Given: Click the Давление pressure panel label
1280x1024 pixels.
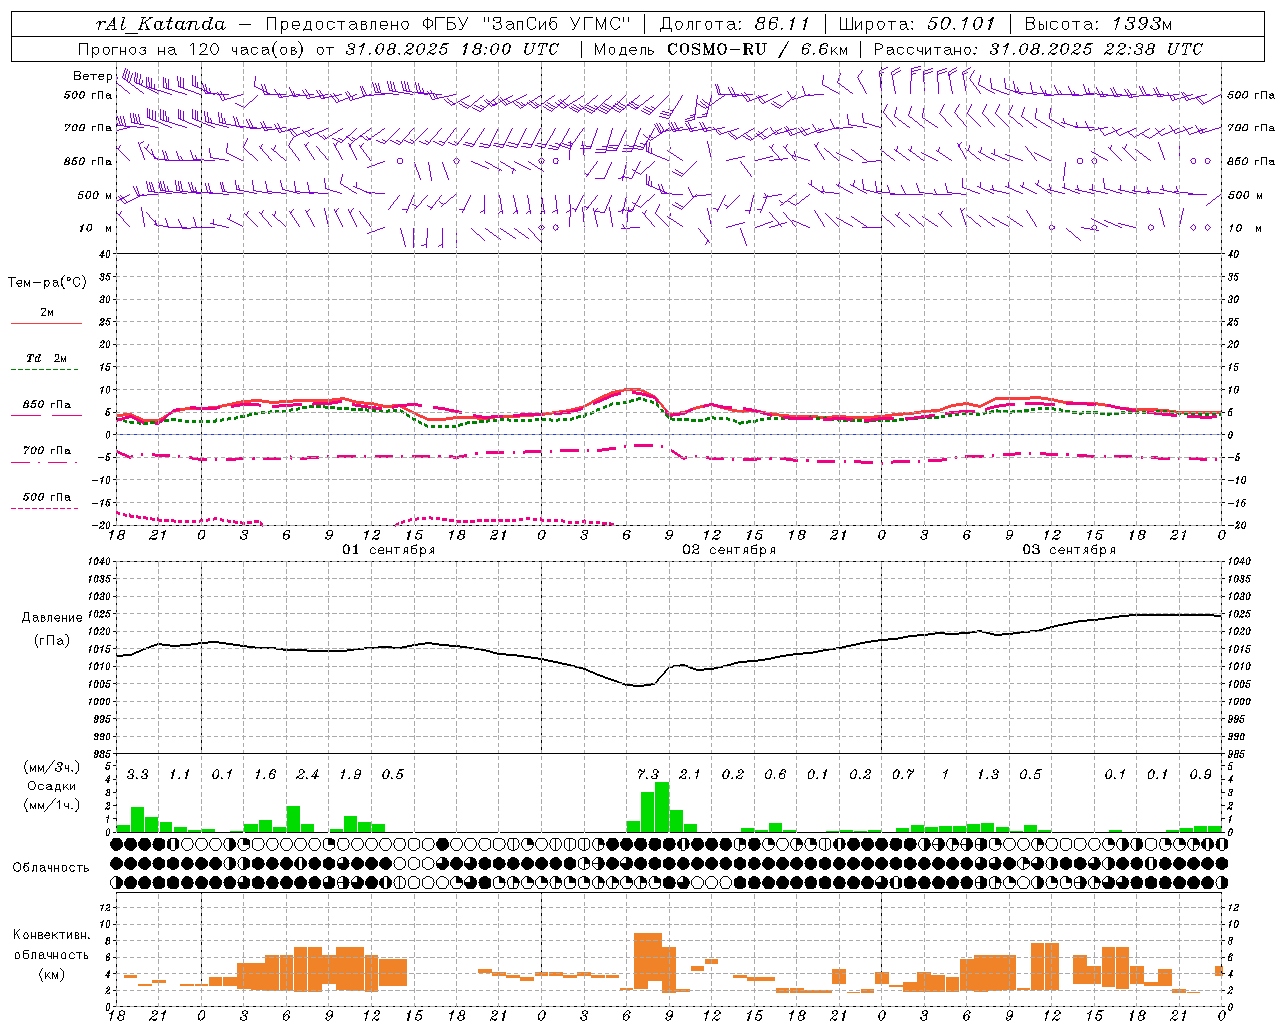Looking at the screenshot, I should pos(52,618).
